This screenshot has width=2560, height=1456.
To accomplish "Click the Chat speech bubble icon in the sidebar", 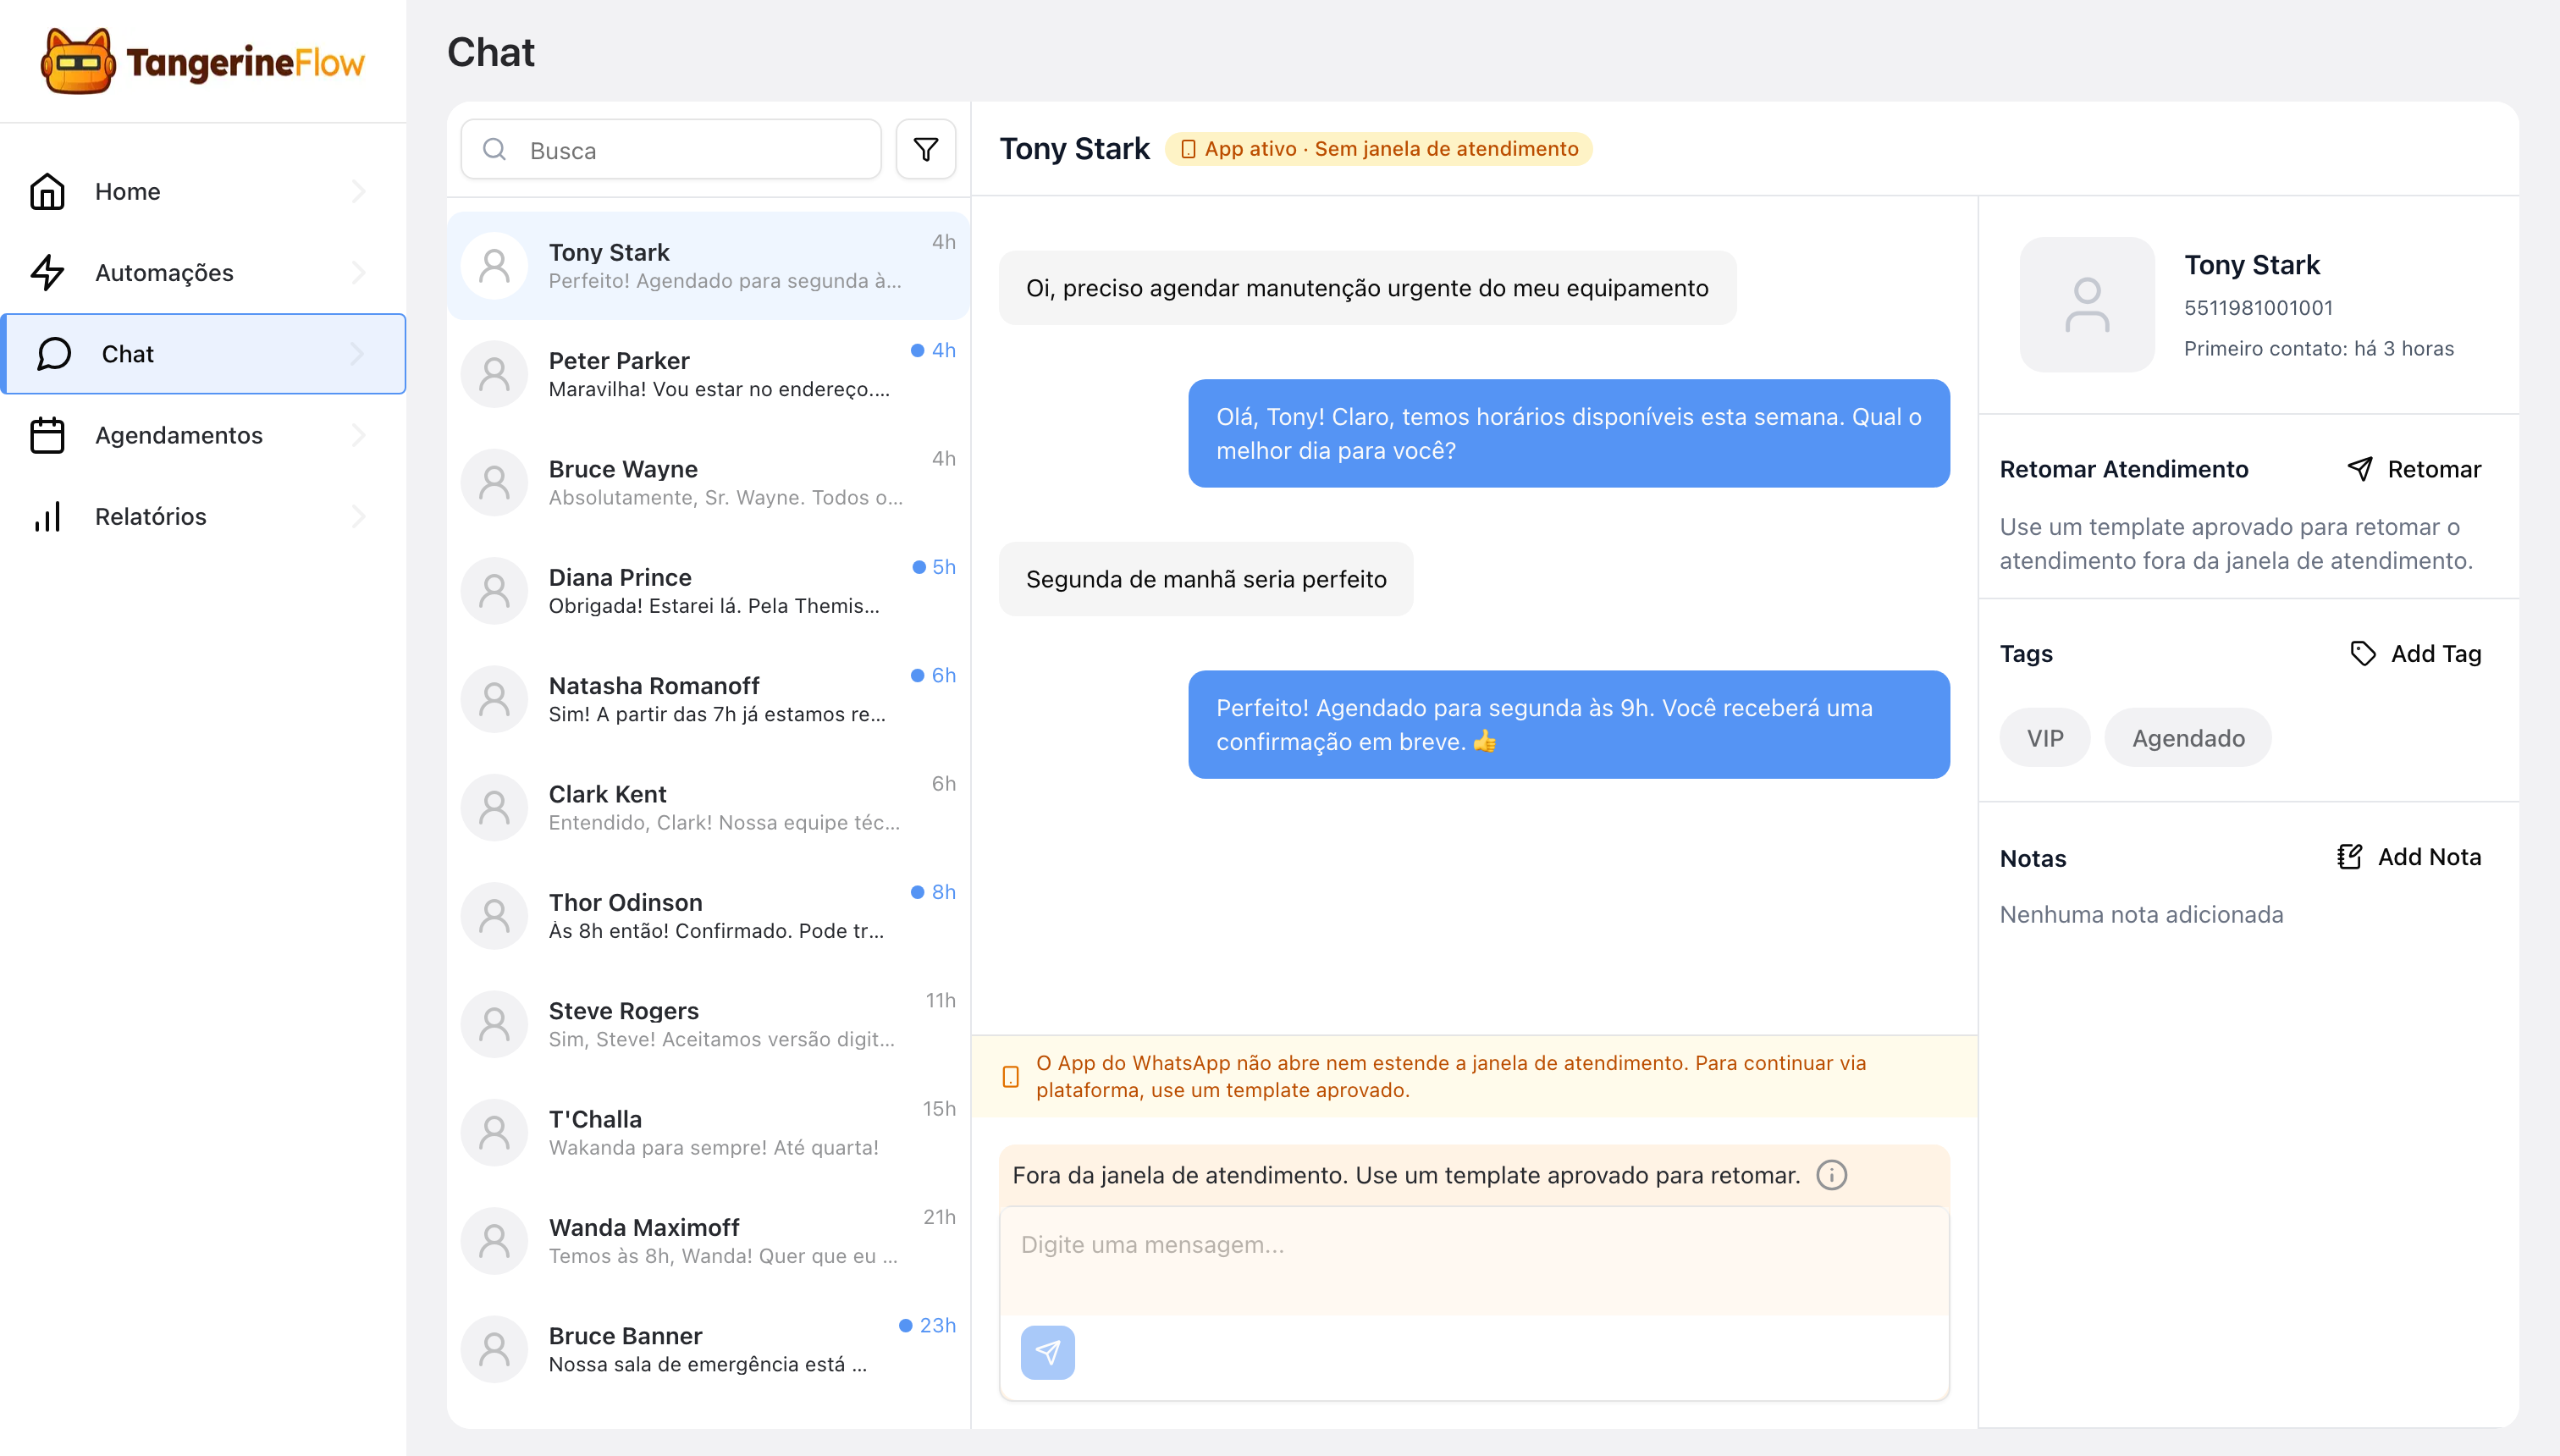I will point(54,354).
